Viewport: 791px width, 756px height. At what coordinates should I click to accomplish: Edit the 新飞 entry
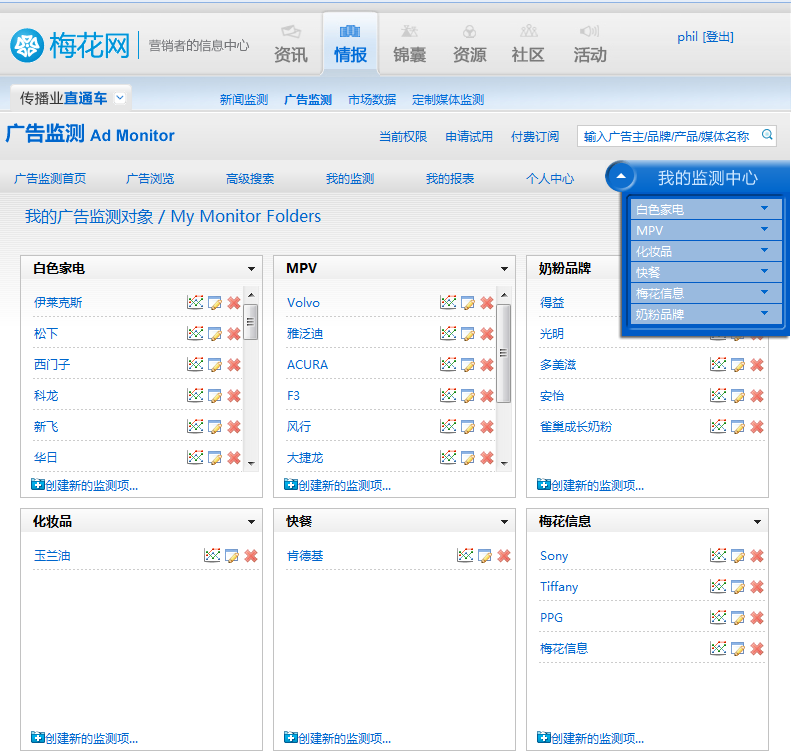click(215, 427)
